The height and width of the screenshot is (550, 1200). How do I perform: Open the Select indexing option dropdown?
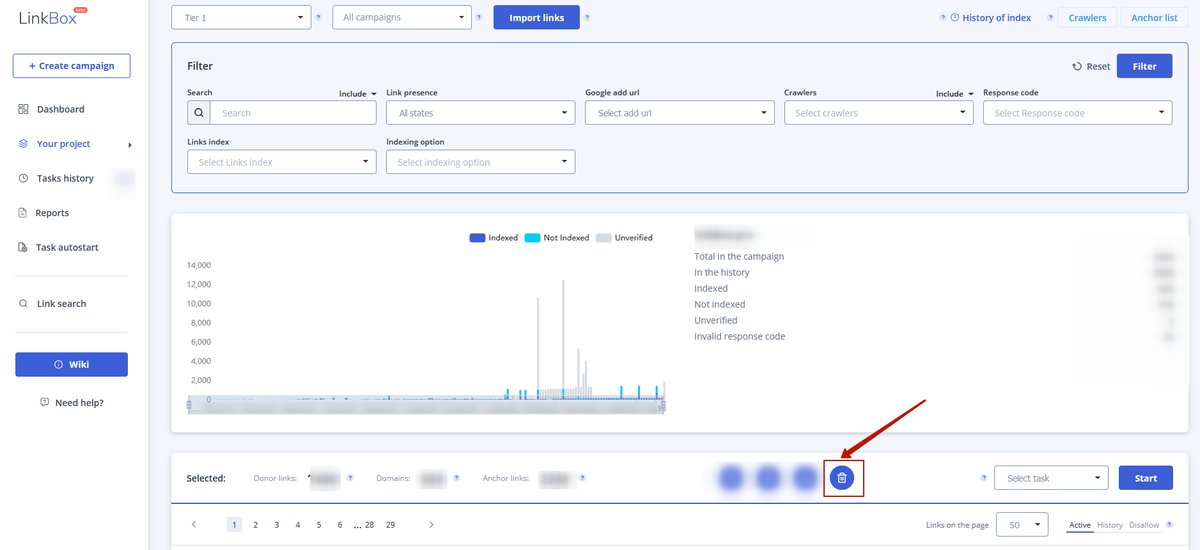coord(481,162)
